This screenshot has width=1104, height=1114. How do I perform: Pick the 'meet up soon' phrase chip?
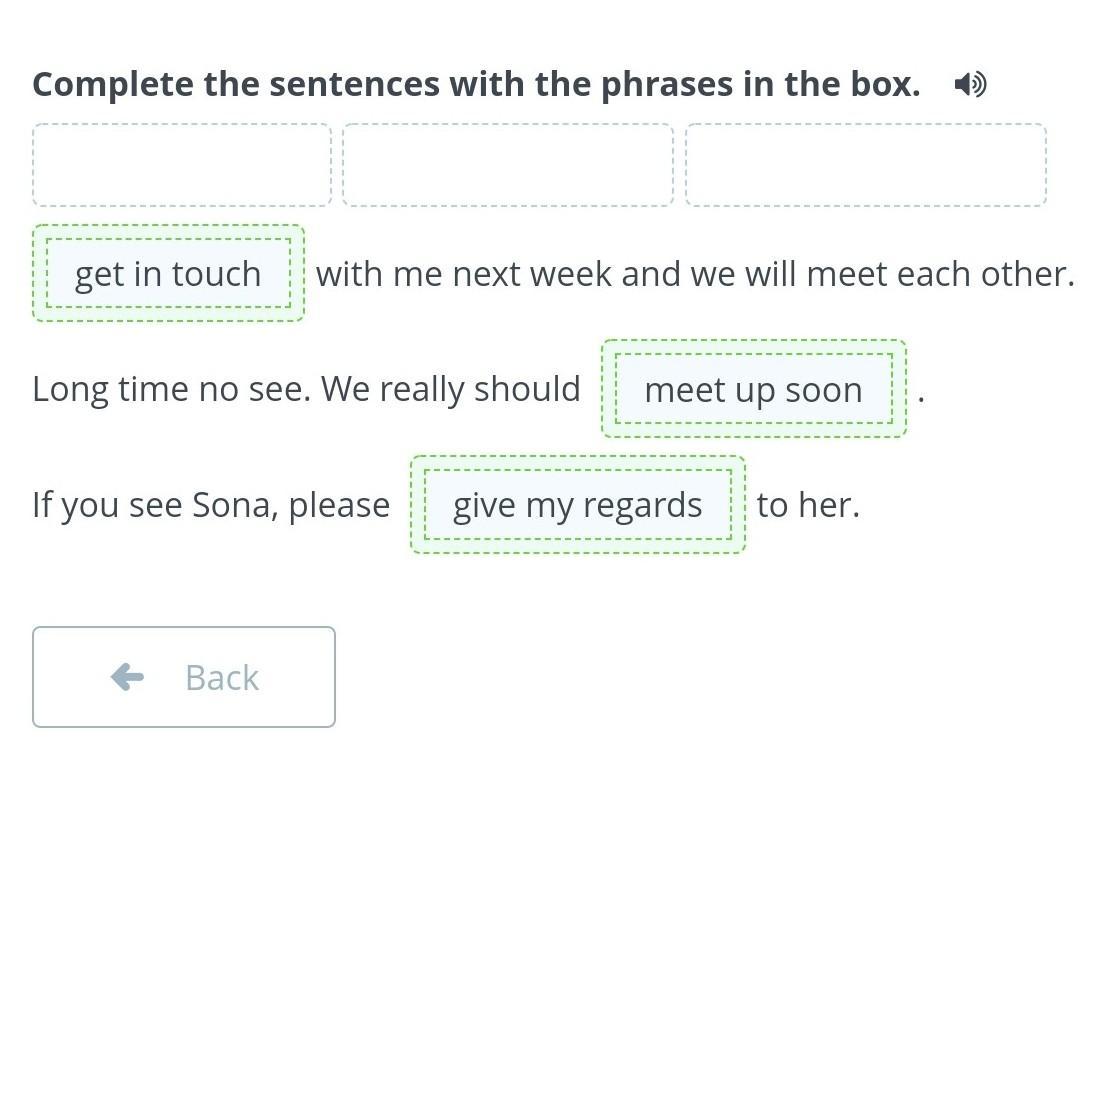(x=753, y=389)
